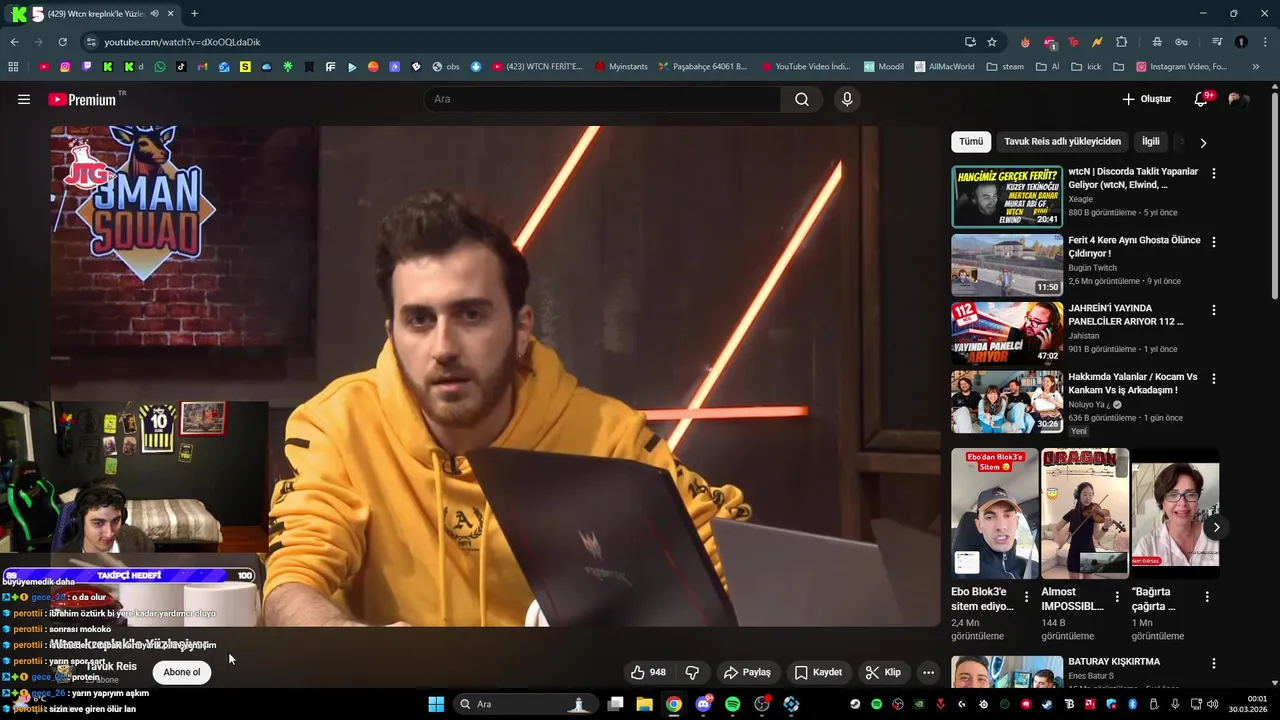
Task: Open YouTube notifications bell
Action: click(x=1202, y=99)
